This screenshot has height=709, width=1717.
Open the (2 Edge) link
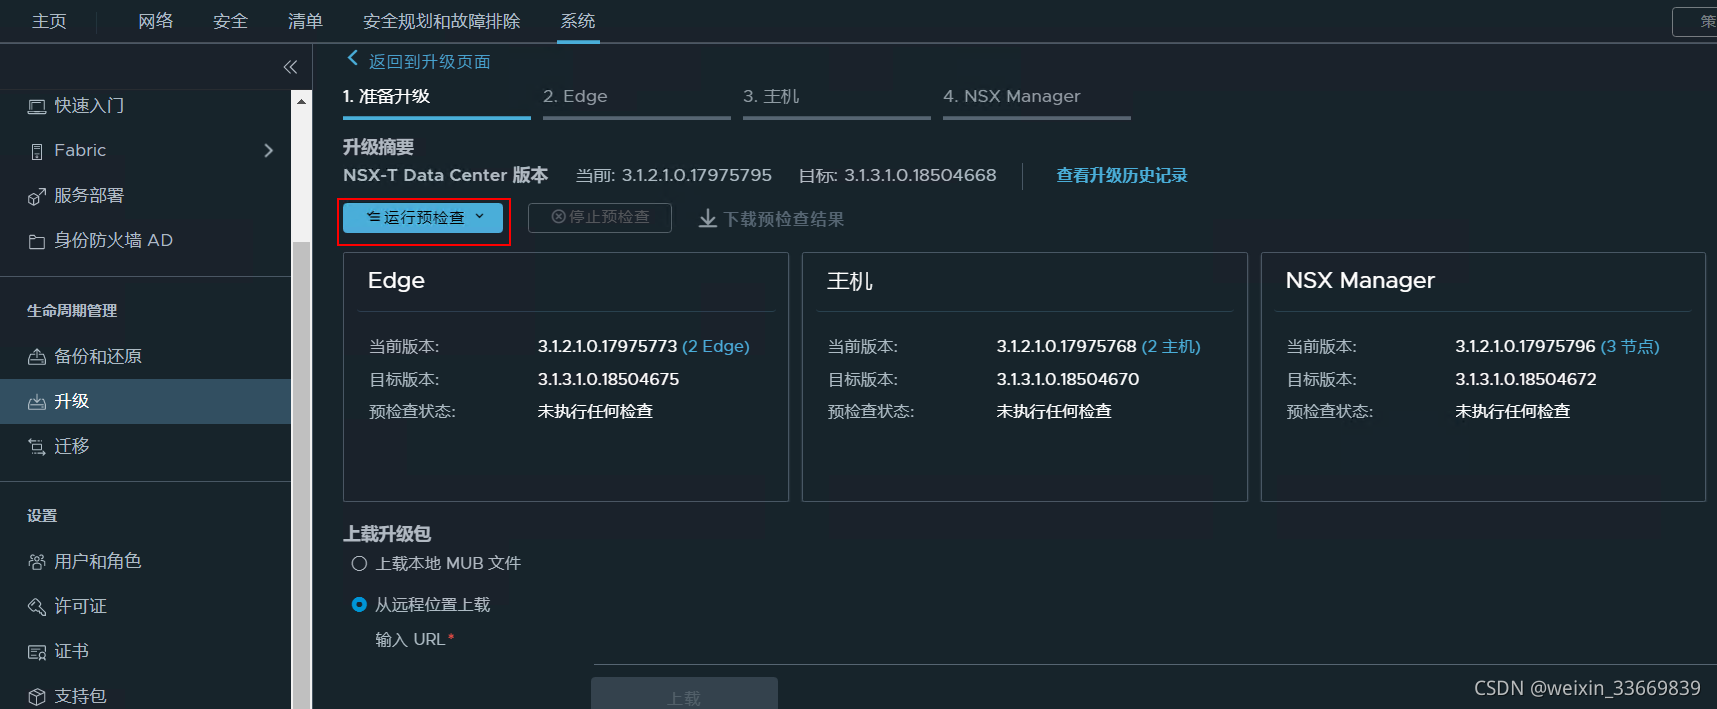click(x=716, y=347)
